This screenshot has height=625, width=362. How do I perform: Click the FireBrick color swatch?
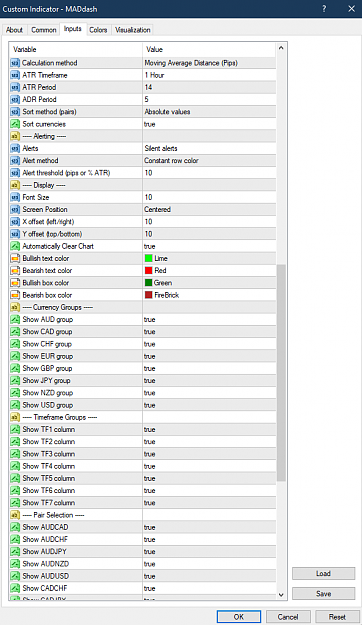point(149,295)
